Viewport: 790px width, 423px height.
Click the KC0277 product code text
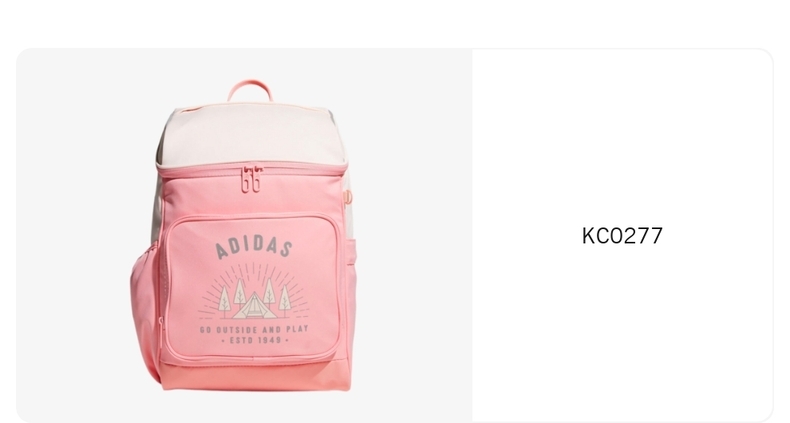tap(622, 236)
